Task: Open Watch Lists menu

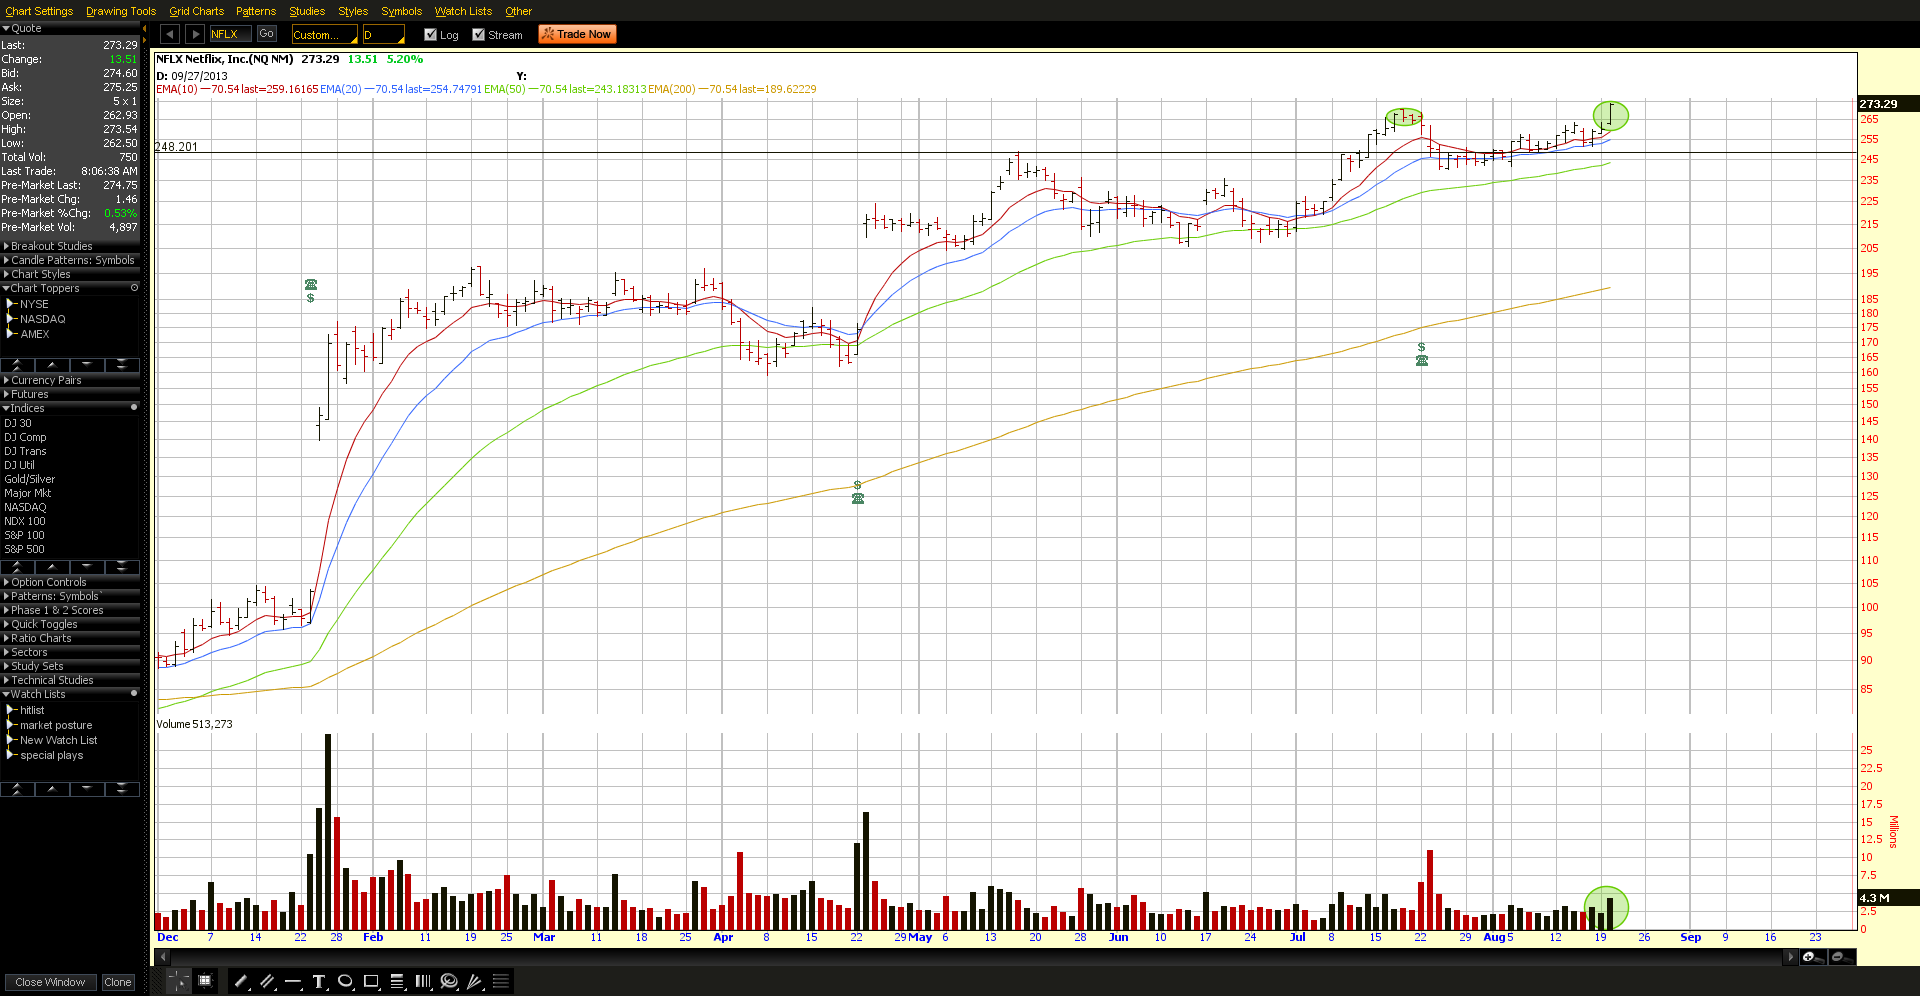Action: (x=463, y=11)
